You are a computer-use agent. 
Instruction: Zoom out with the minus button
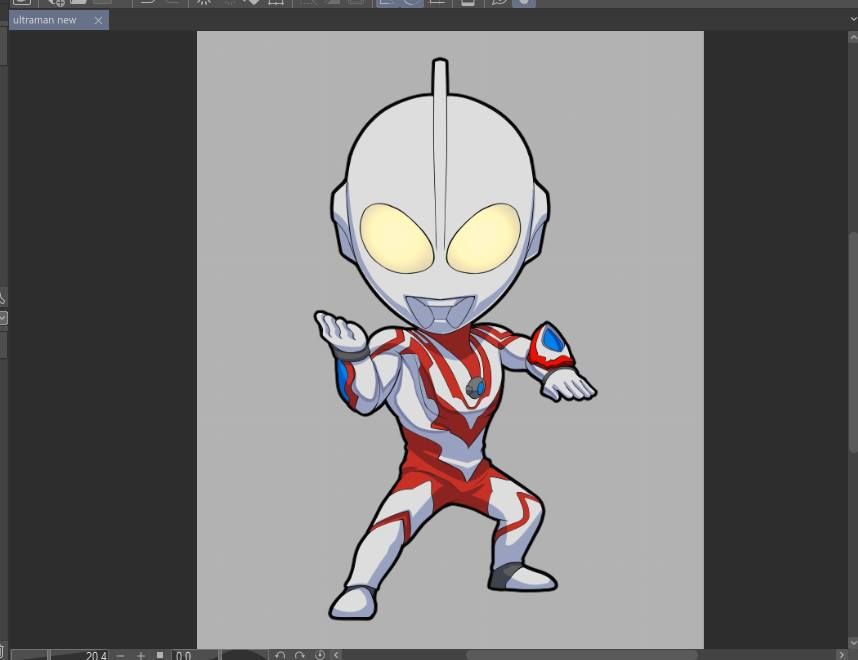coord(121,655)
